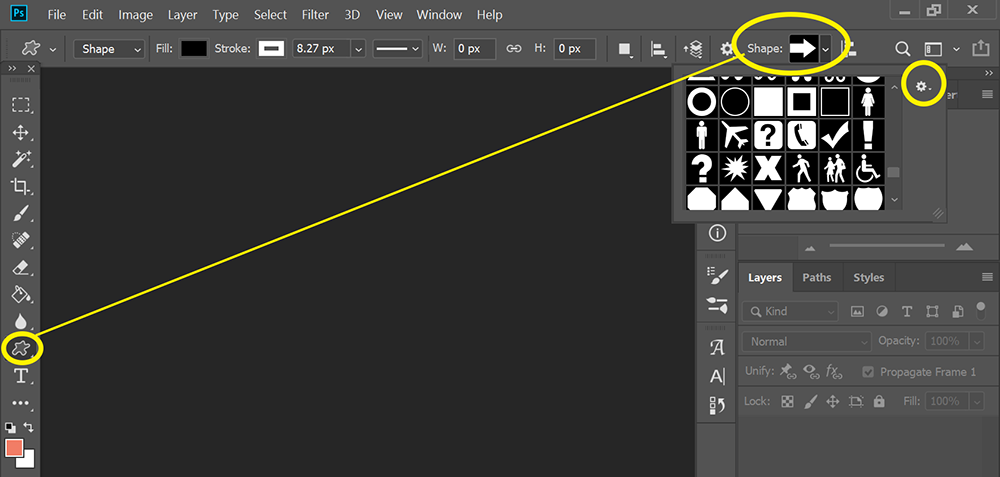Select the Crop tool
The height and width of the screenshot is (477, 1000).
21,186
